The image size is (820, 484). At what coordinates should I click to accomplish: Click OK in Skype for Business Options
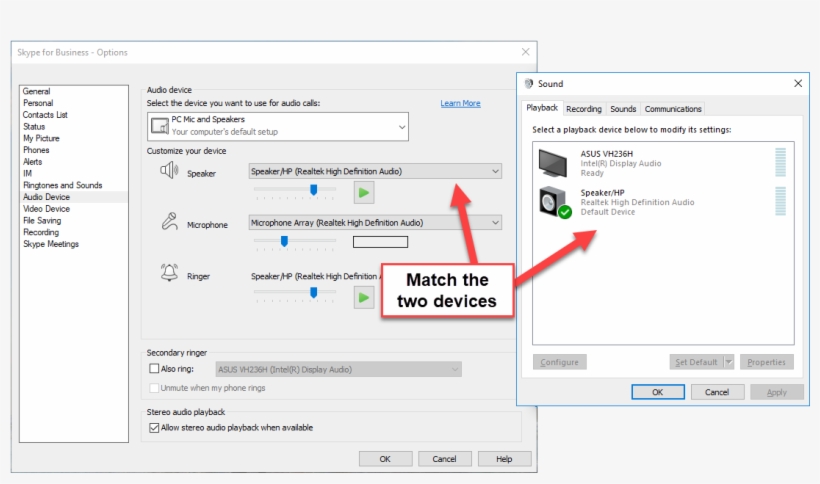385,459
